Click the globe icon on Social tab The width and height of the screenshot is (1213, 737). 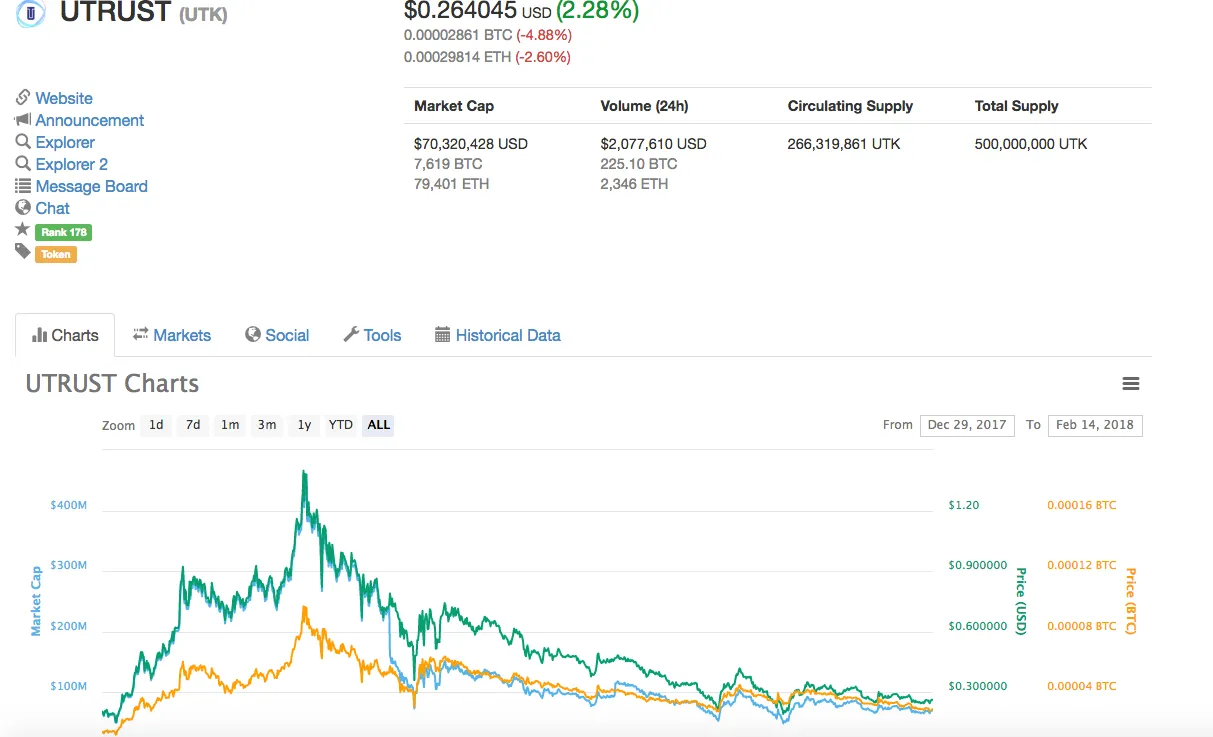[x=253, y=335]
